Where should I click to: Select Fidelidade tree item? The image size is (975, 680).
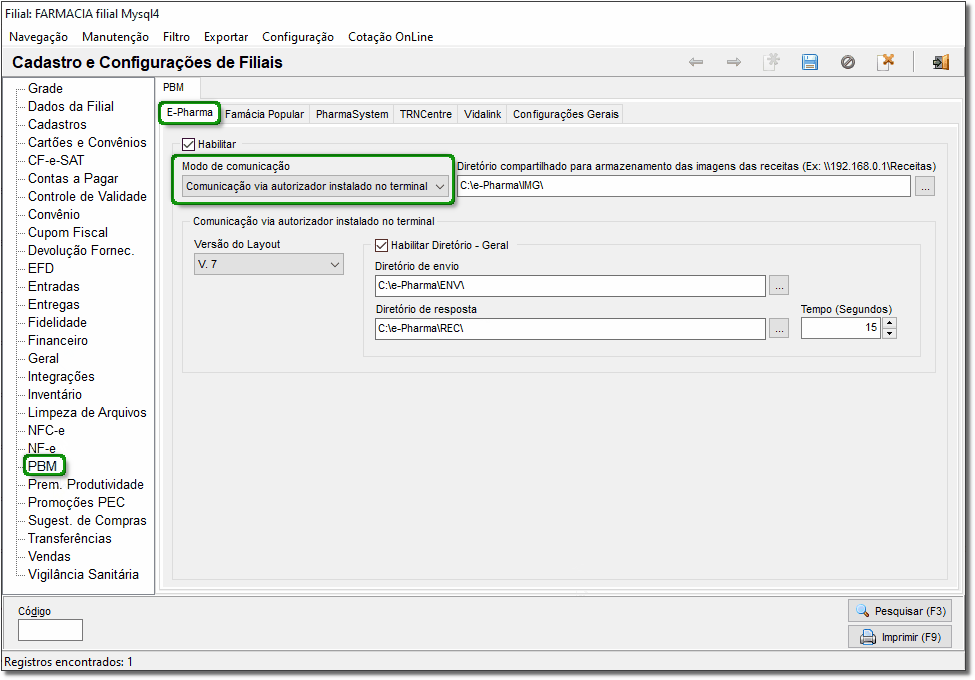[57, 323]
